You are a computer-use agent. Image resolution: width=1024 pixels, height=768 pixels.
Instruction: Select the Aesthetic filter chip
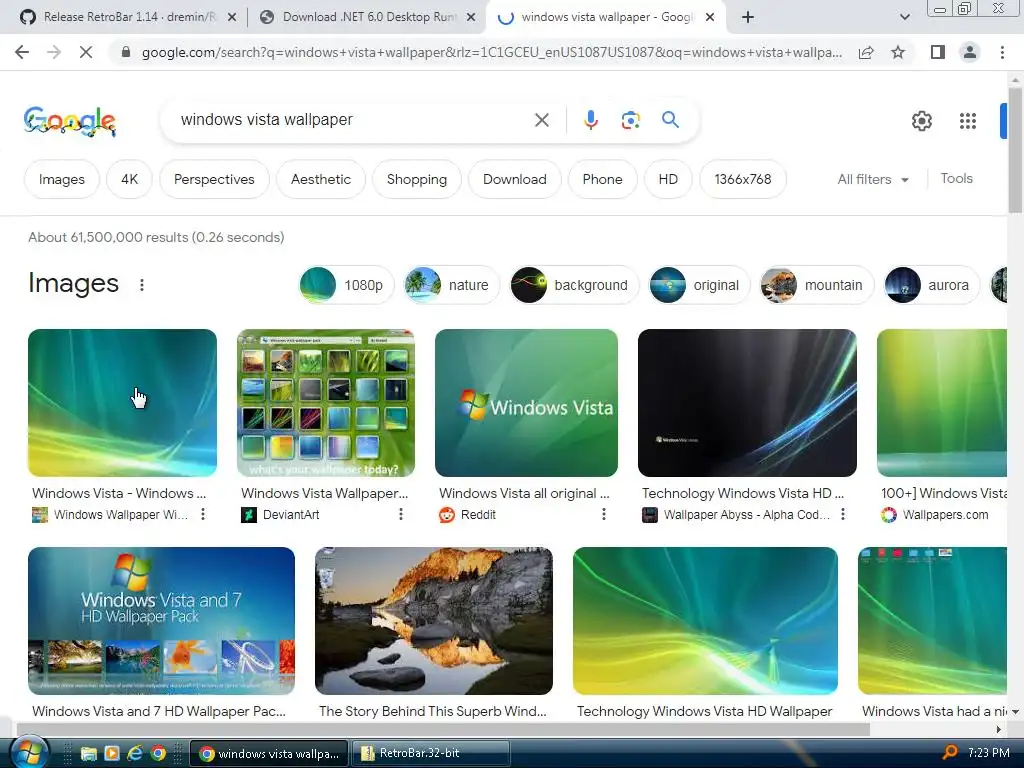tap(321, 180)
